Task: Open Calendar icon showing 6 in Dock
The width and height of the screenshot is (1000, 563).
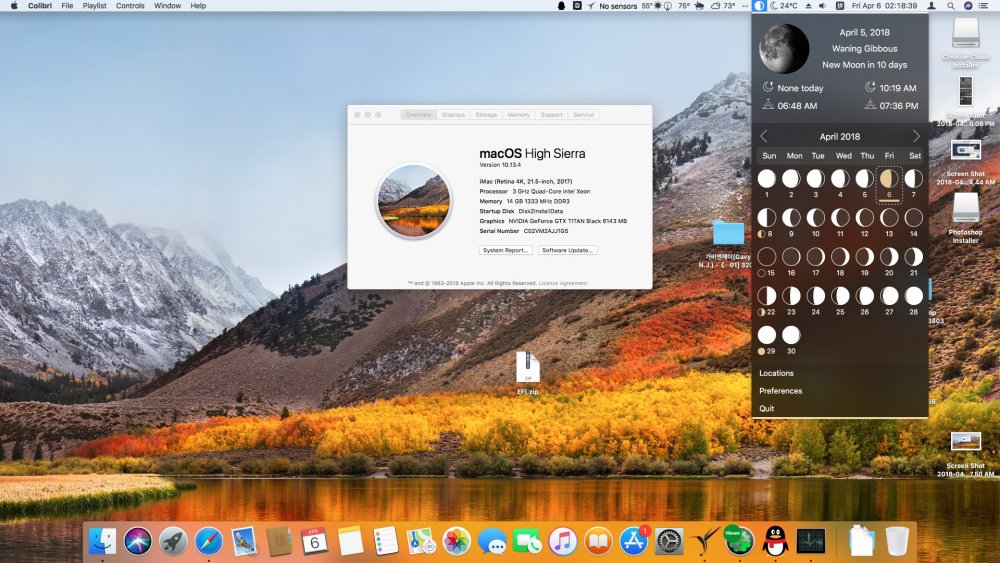Action: click(314, 541)
